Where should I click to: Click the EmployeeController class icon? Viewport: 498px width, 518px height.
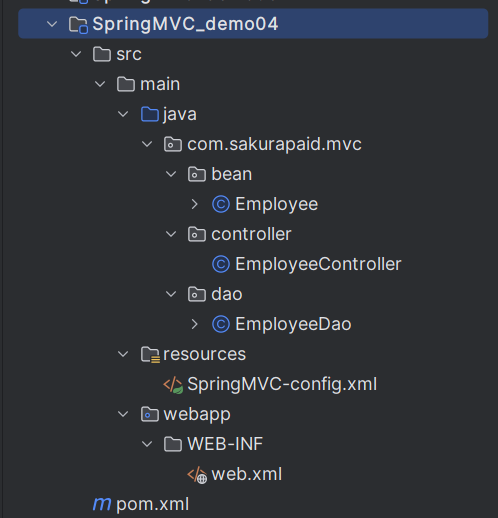(221, 264)
